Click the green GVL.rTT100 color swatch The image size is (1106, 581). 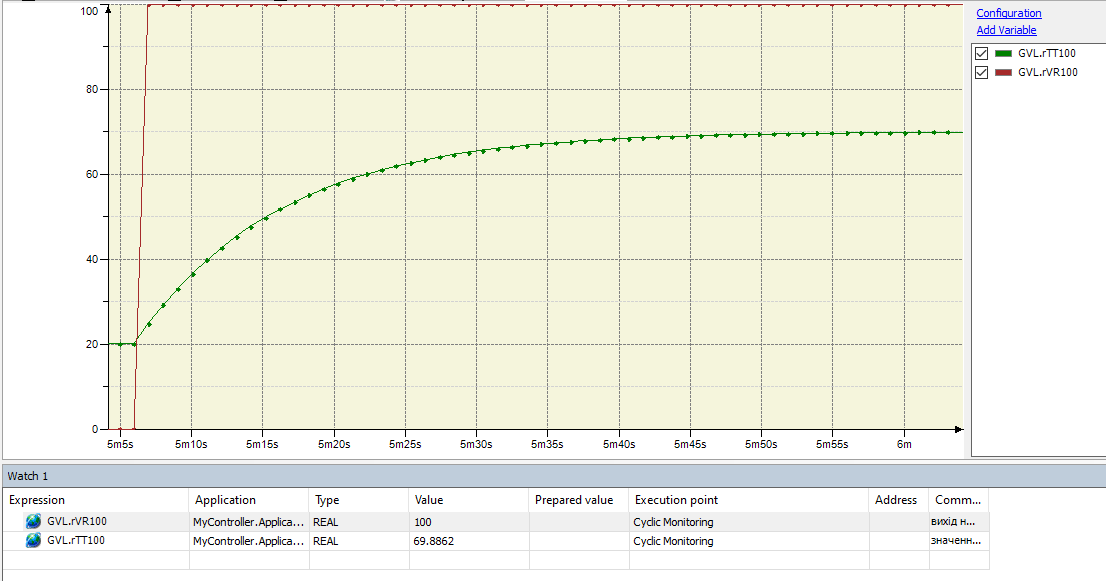[x=1004, y=54]
